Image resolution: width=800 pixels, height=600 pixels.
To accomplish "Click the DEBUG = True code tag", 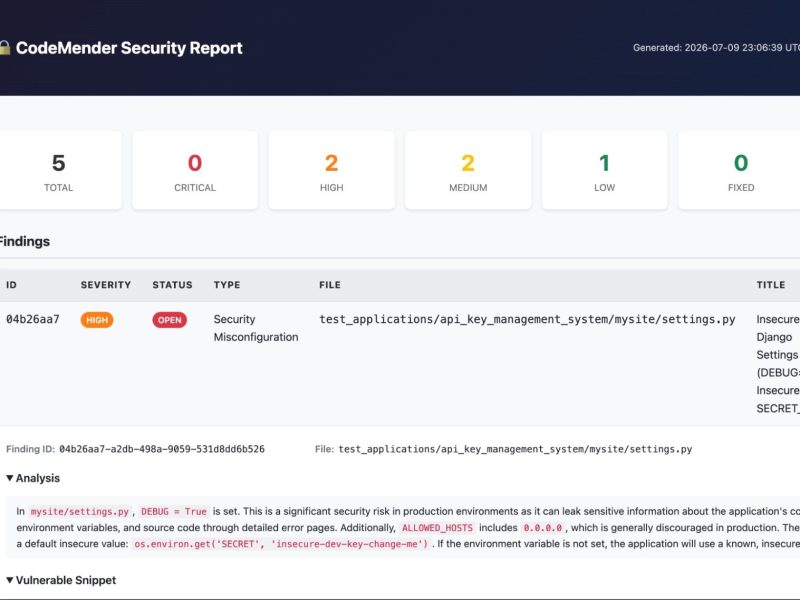I will click(174, 511).
